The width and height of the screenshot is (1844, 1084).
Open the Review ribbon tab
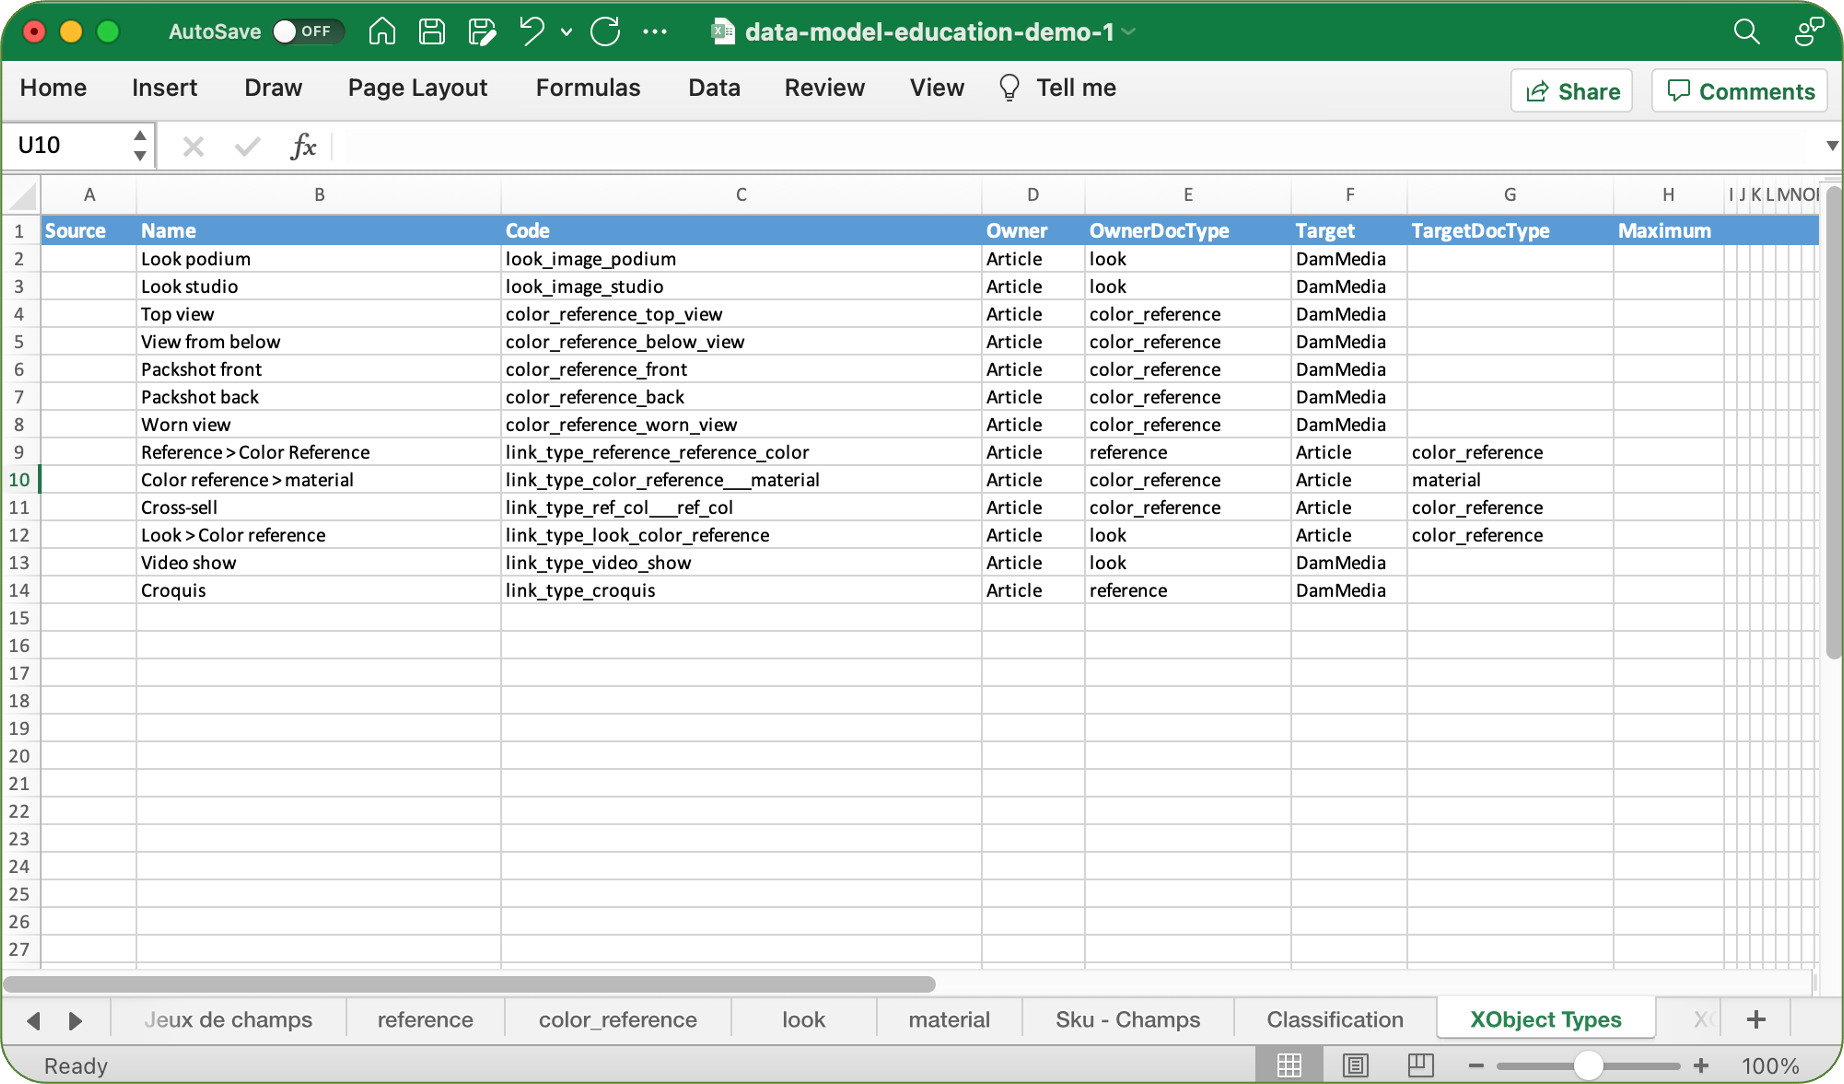(824, 88)
